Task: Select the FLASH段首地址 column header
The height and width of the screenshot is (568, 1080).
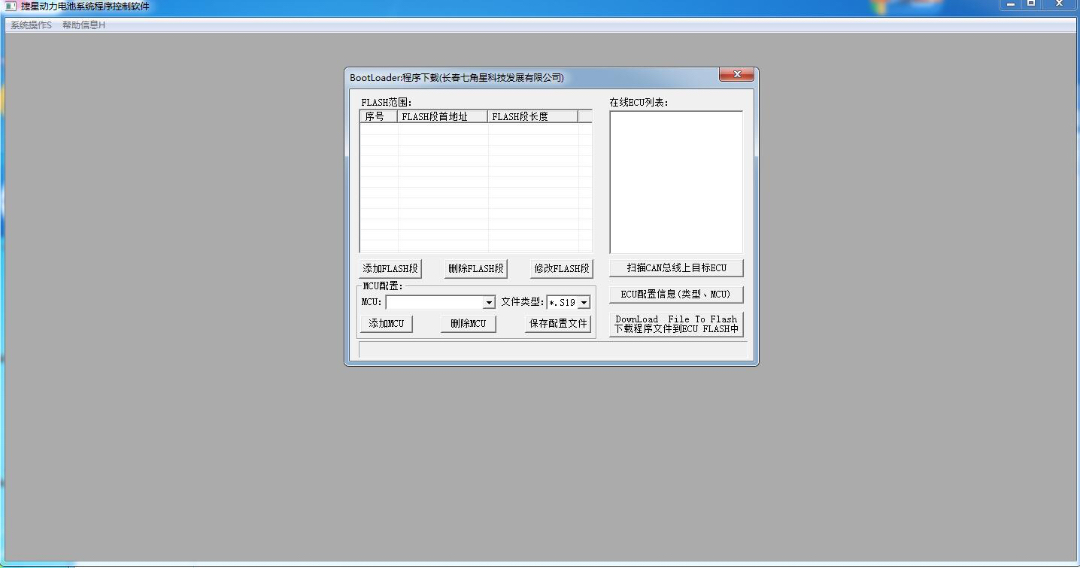Action: [442, 116]
